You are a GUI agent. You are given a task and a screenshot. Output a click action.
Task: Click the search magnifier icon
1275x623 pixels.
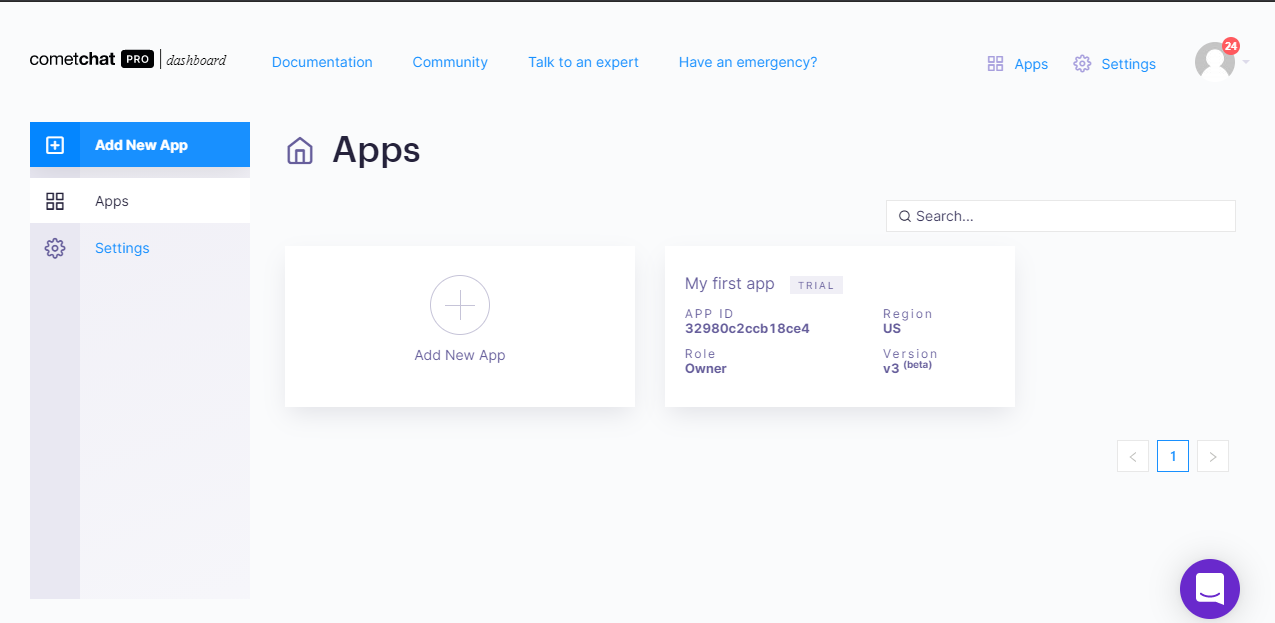(904, 216)
